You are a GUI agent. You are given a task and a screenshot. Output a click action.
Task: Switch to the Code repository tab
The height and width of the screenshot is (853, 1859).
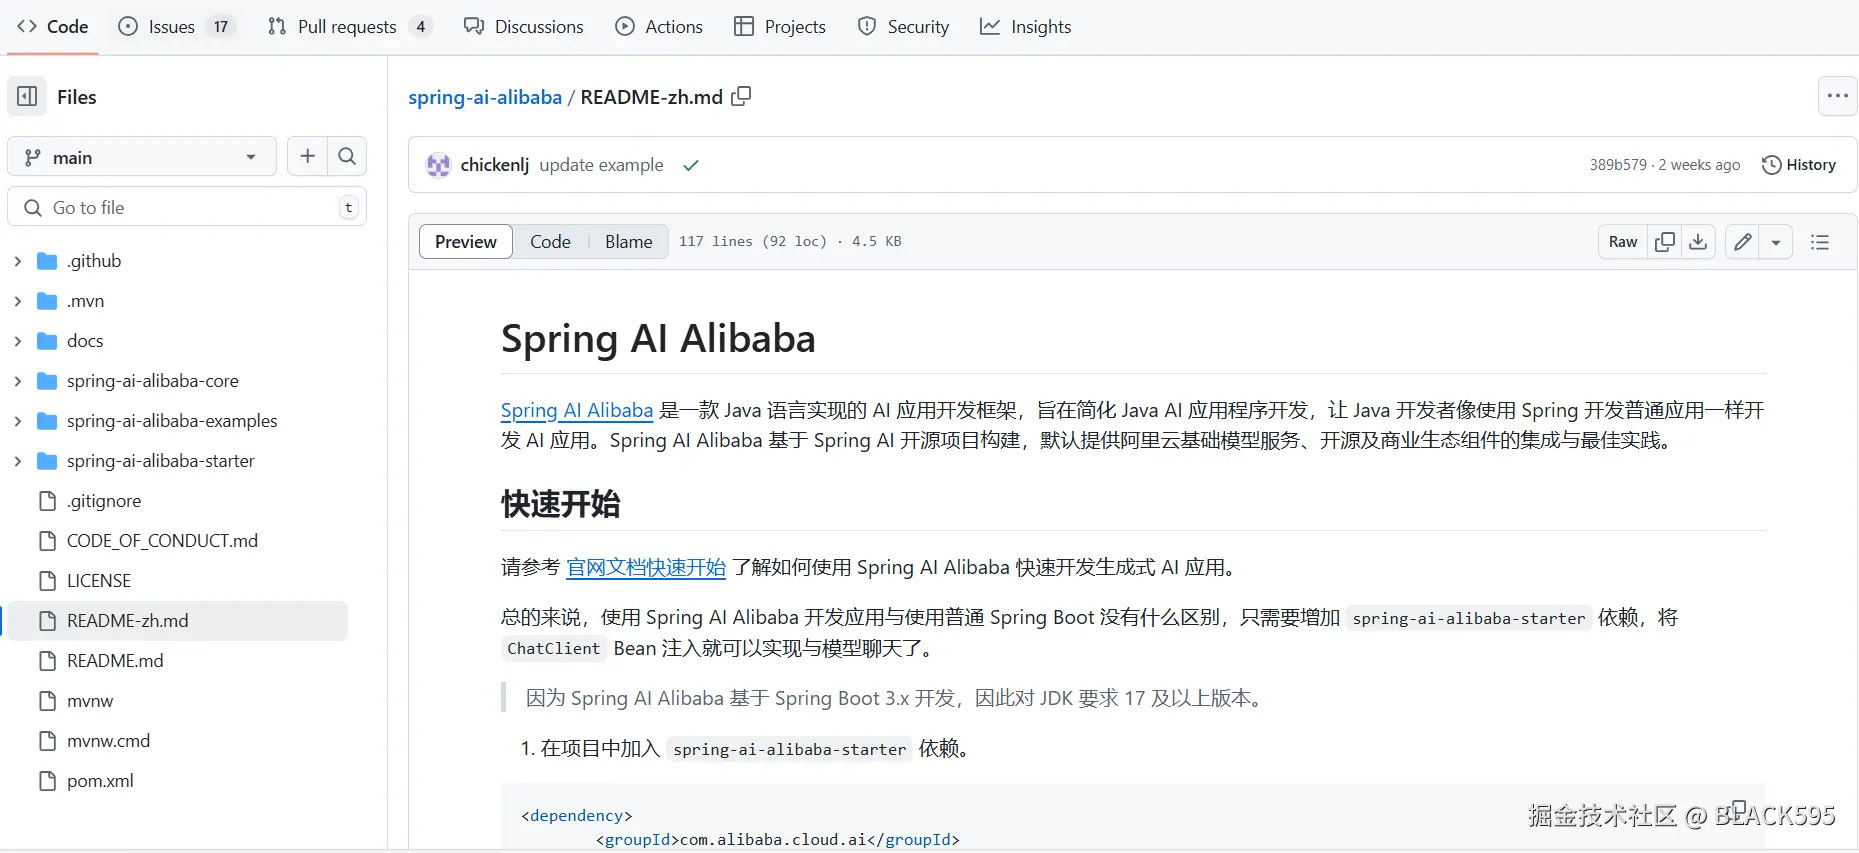click(x=53, y=27)
